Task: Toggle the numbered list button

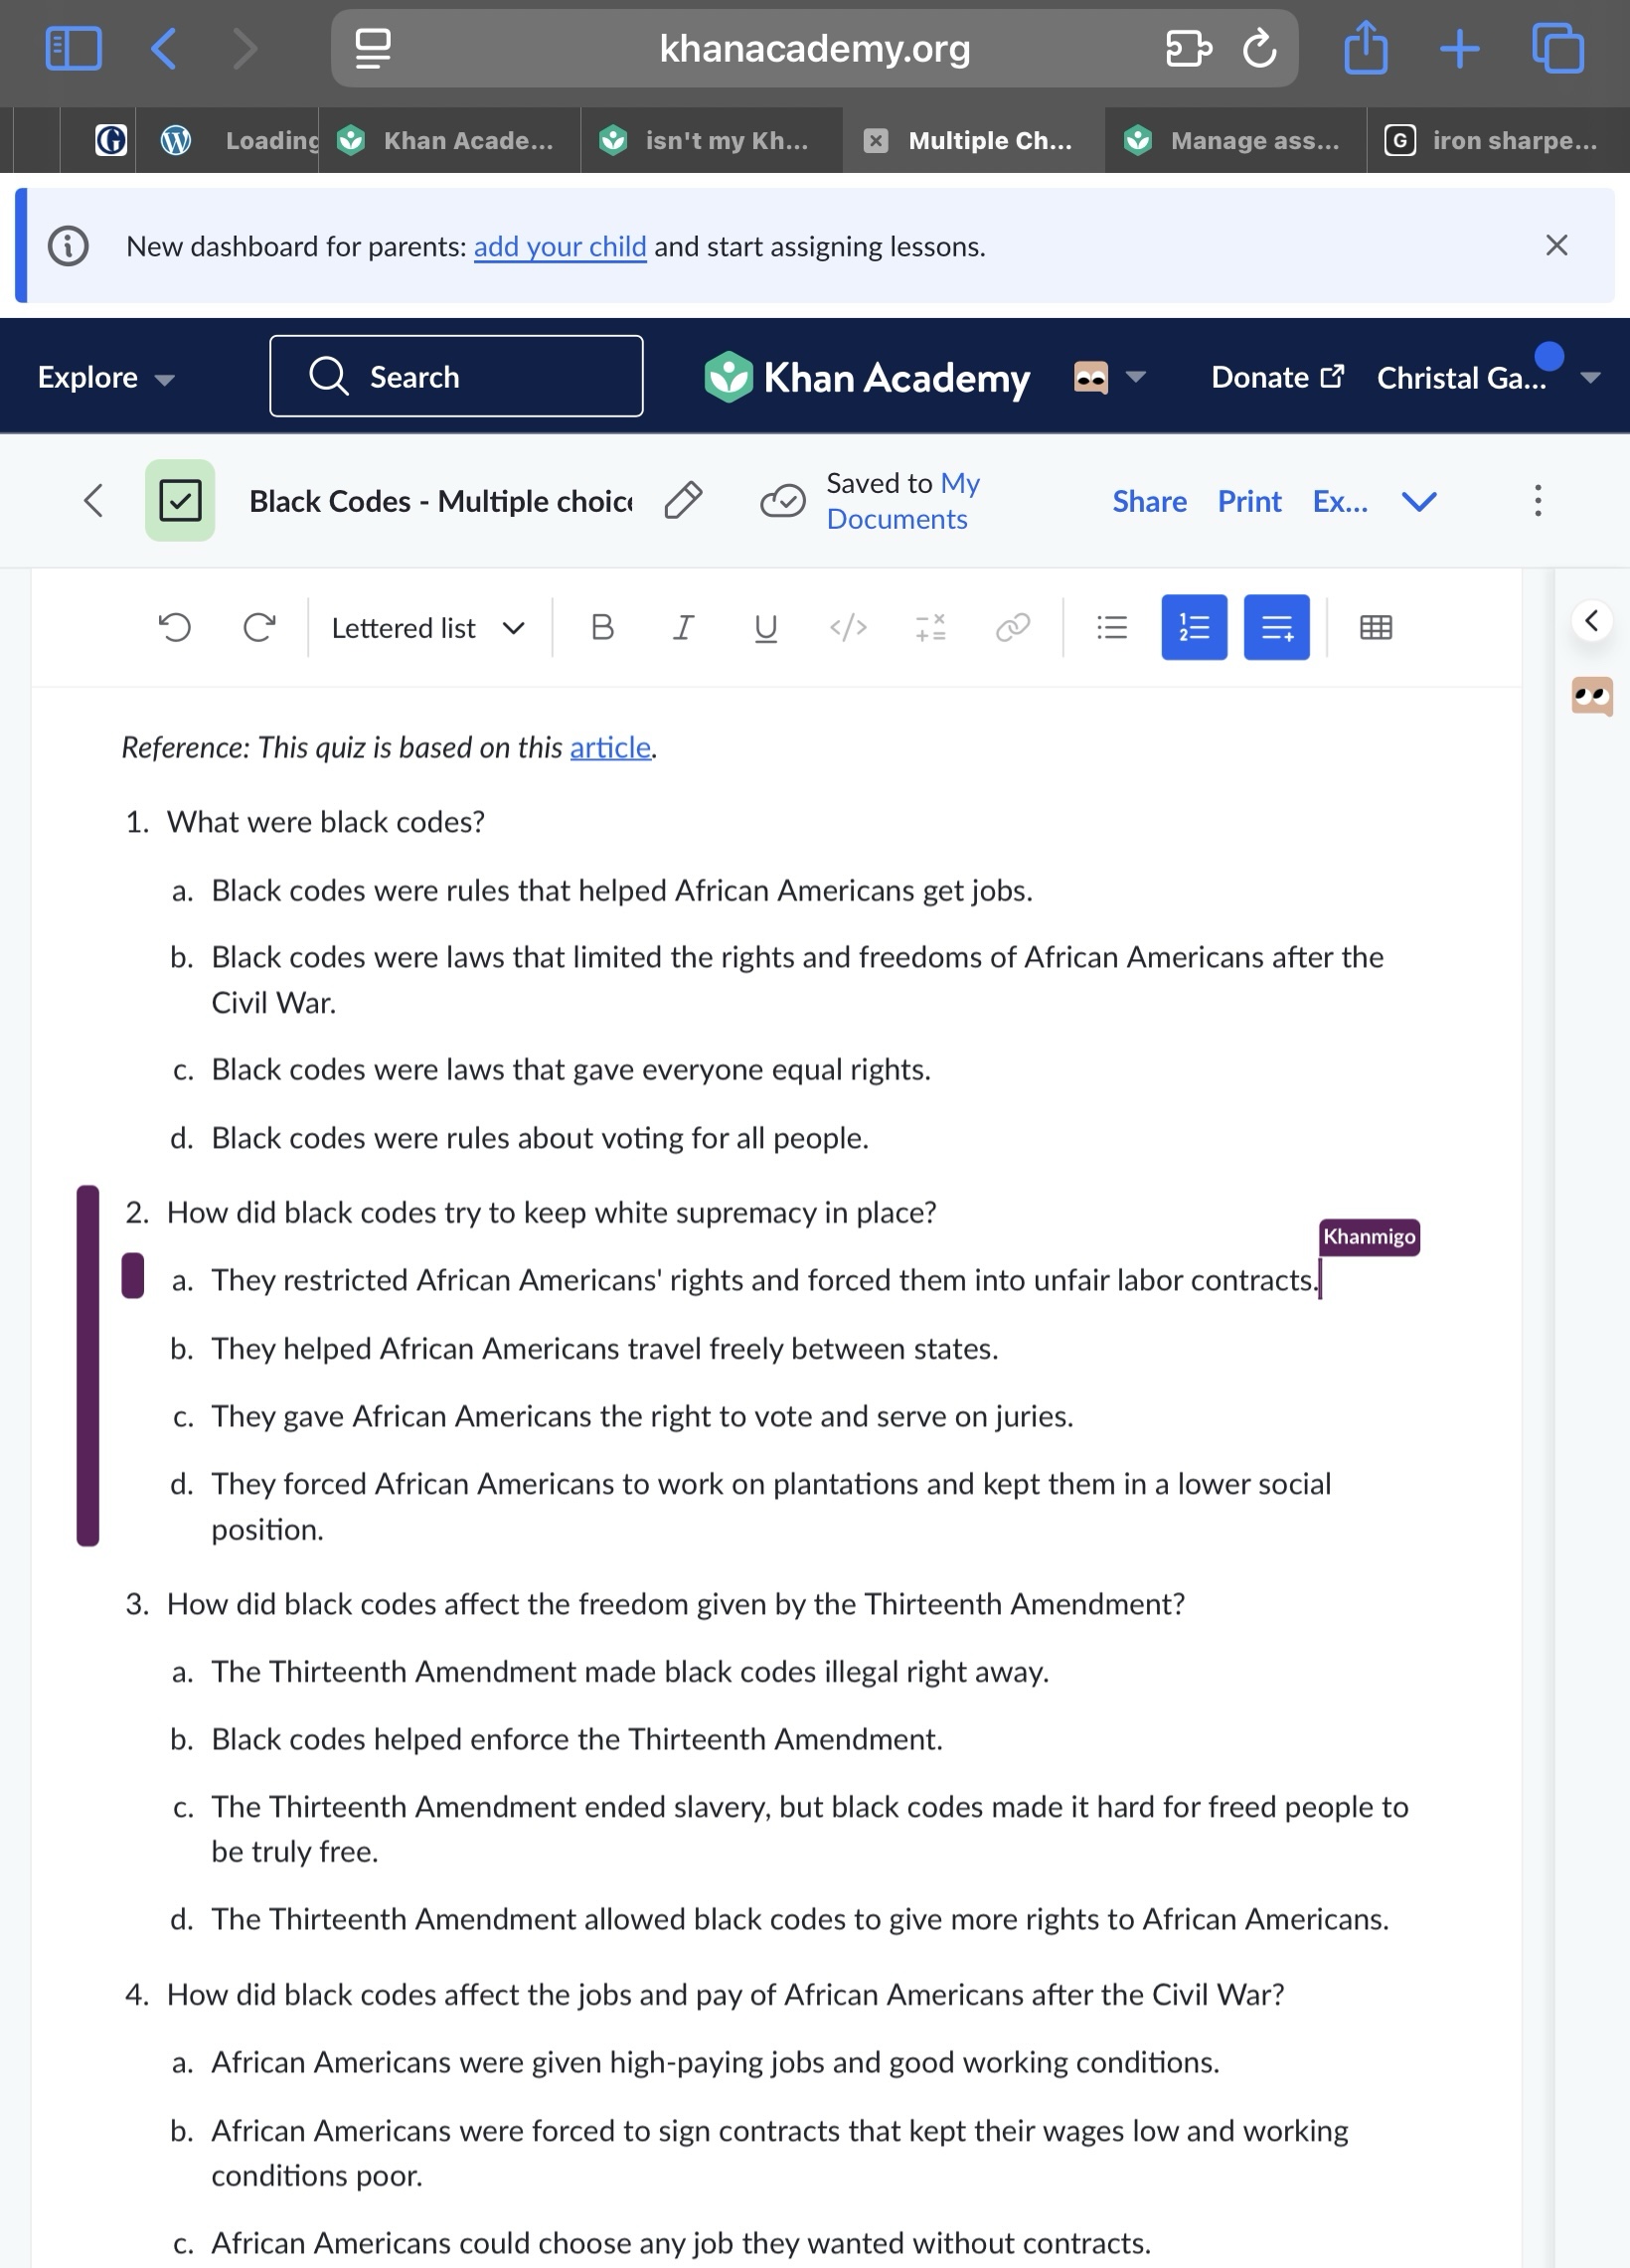Action: point(1194,627)
